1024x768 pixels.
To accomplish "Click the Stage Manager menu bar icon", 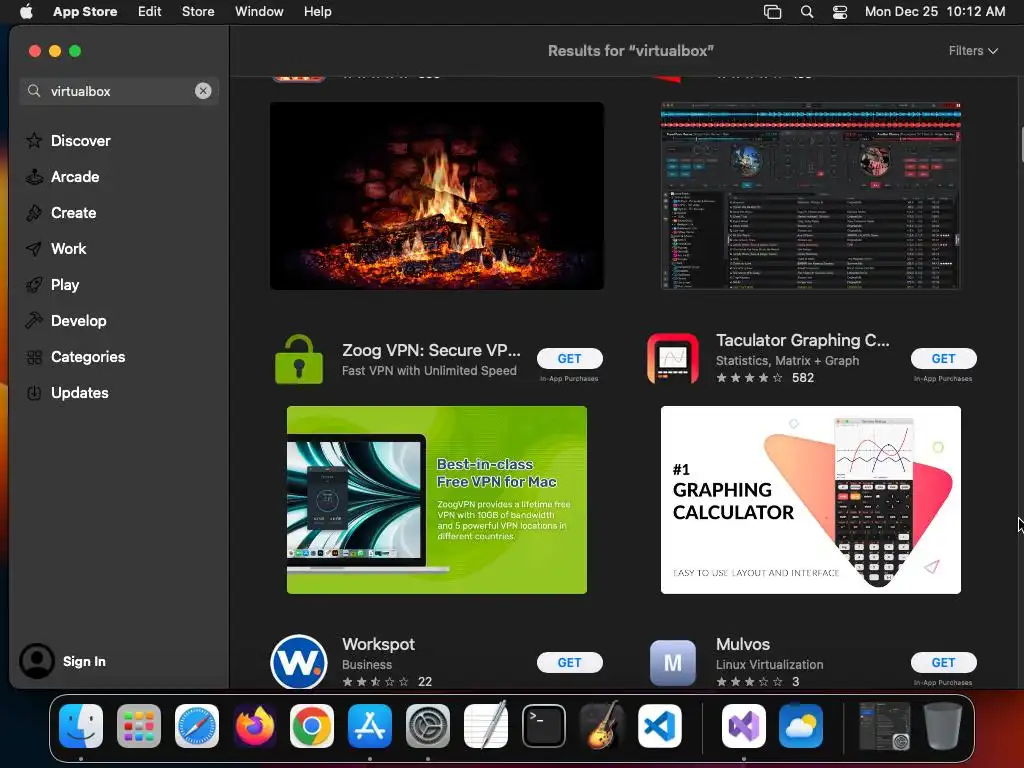I will click(772, 11).
